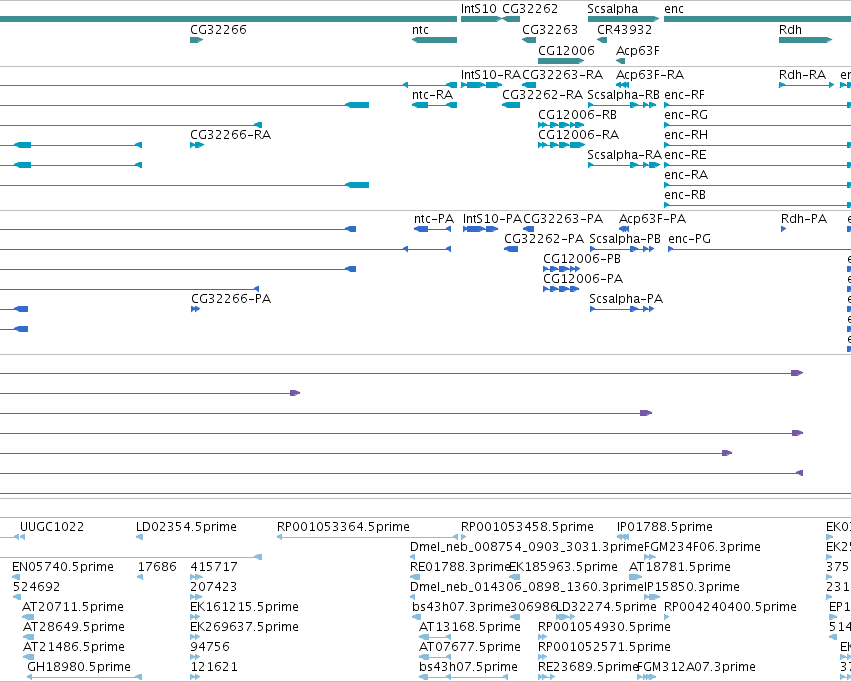Select the CG32266 gene label
Viewport: 851px width, 682px height.
218,29
